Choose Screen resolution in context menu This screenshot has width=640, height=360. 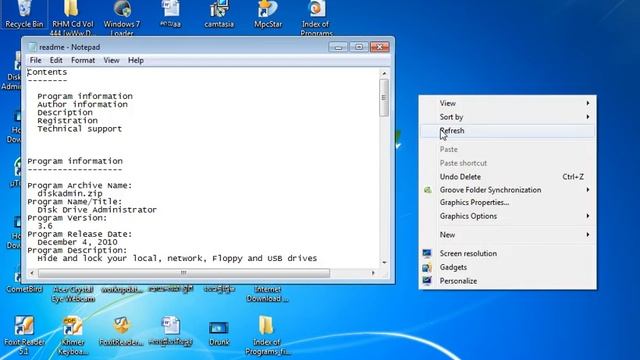tap(507, 253)
